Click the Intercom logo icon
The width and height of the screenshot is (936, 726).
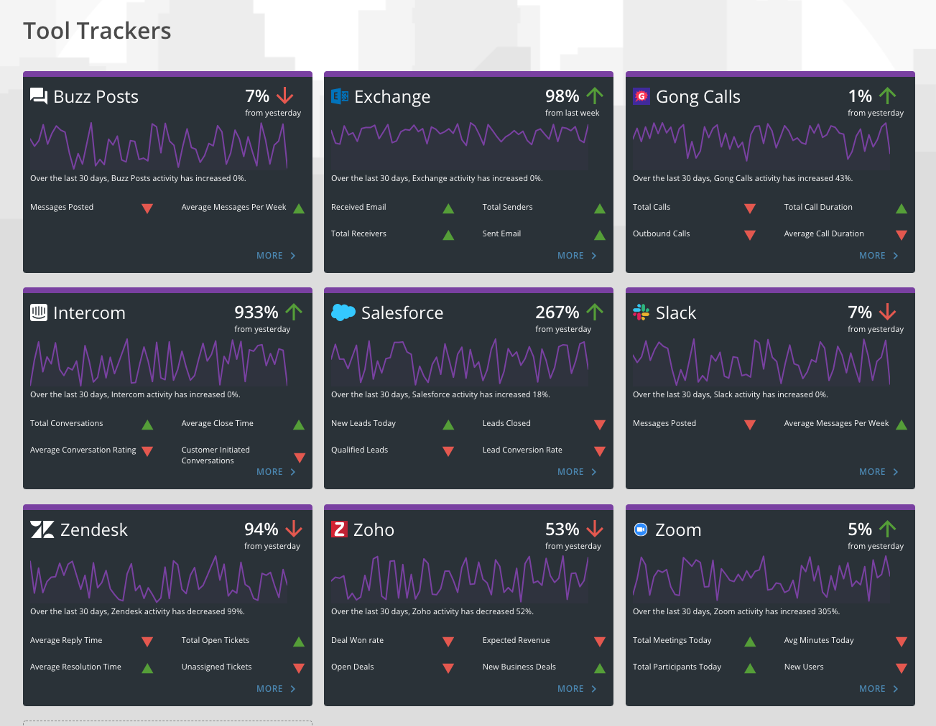coord(39,312)
